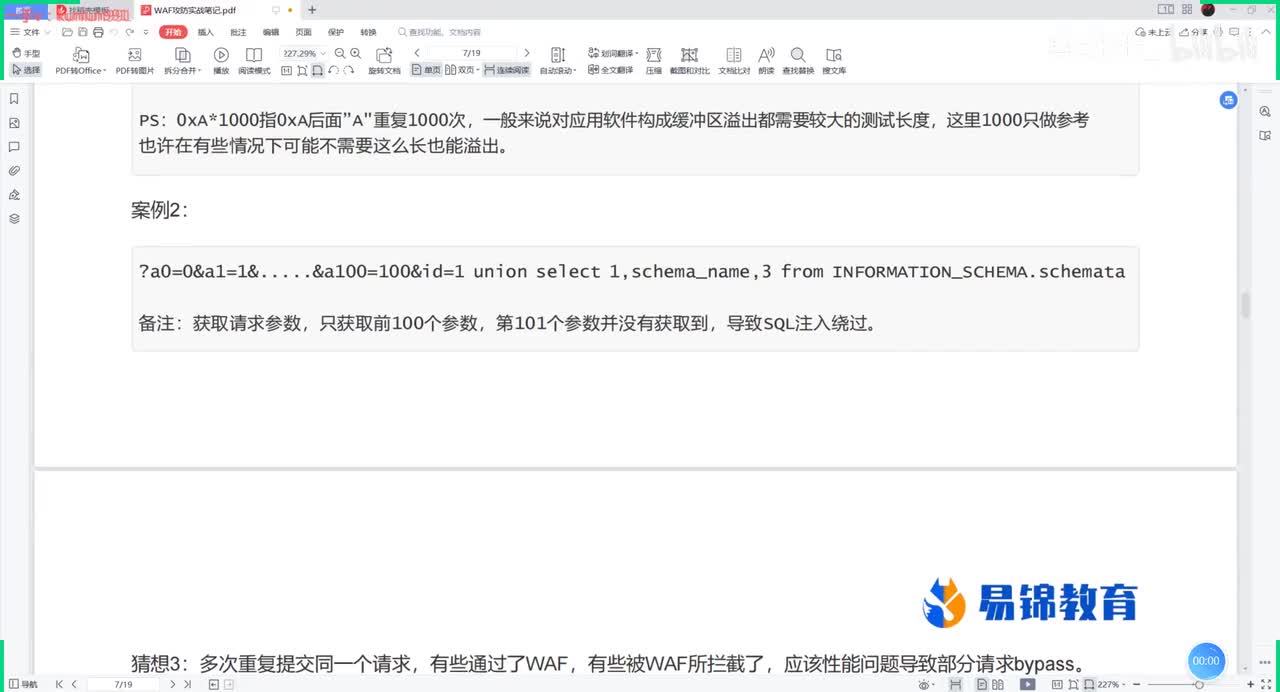1280x692 pixels.
Task: Toggle fit-width page icon in toolbar
Action: [x=317, y=70]
